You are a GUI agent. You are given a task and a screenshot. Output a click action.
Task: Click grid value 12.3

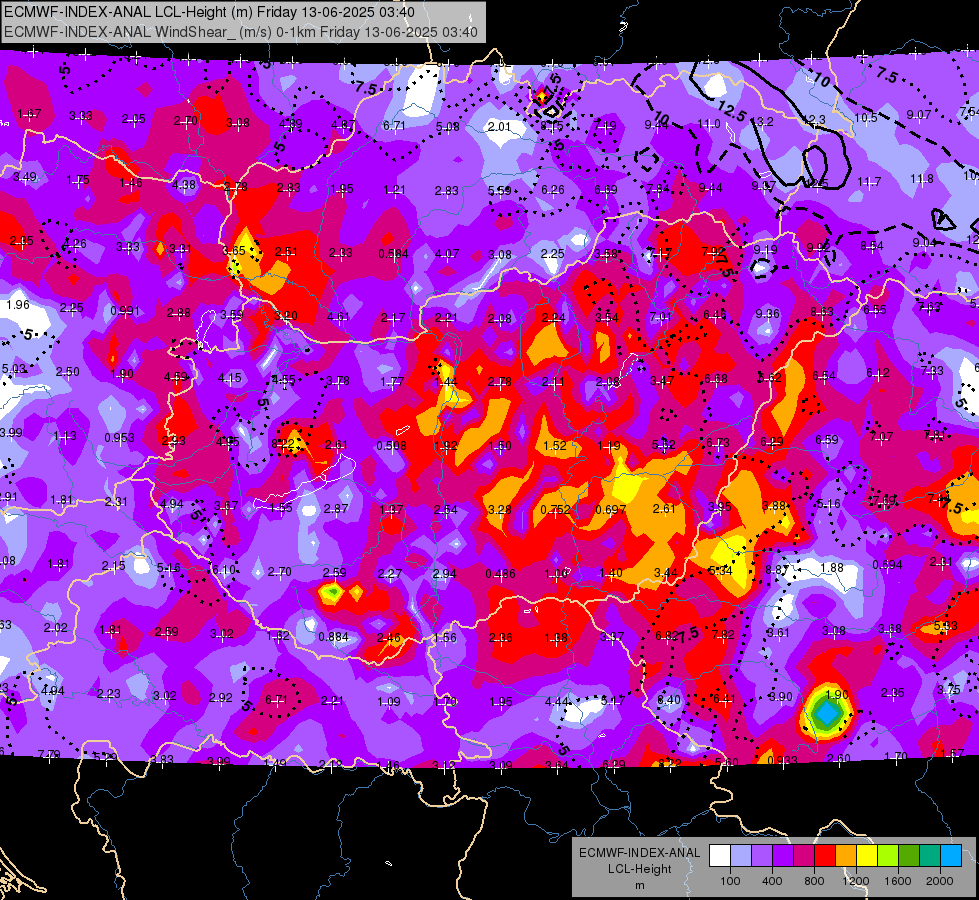point(817,119)
